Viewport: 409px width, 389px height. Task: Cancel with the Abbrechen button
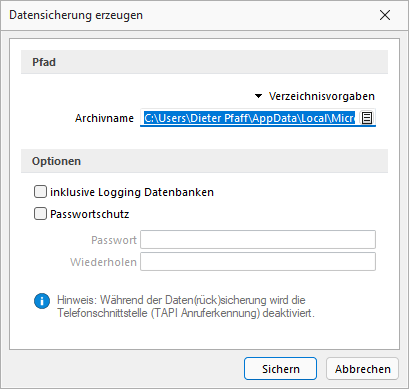pos(362,369)
